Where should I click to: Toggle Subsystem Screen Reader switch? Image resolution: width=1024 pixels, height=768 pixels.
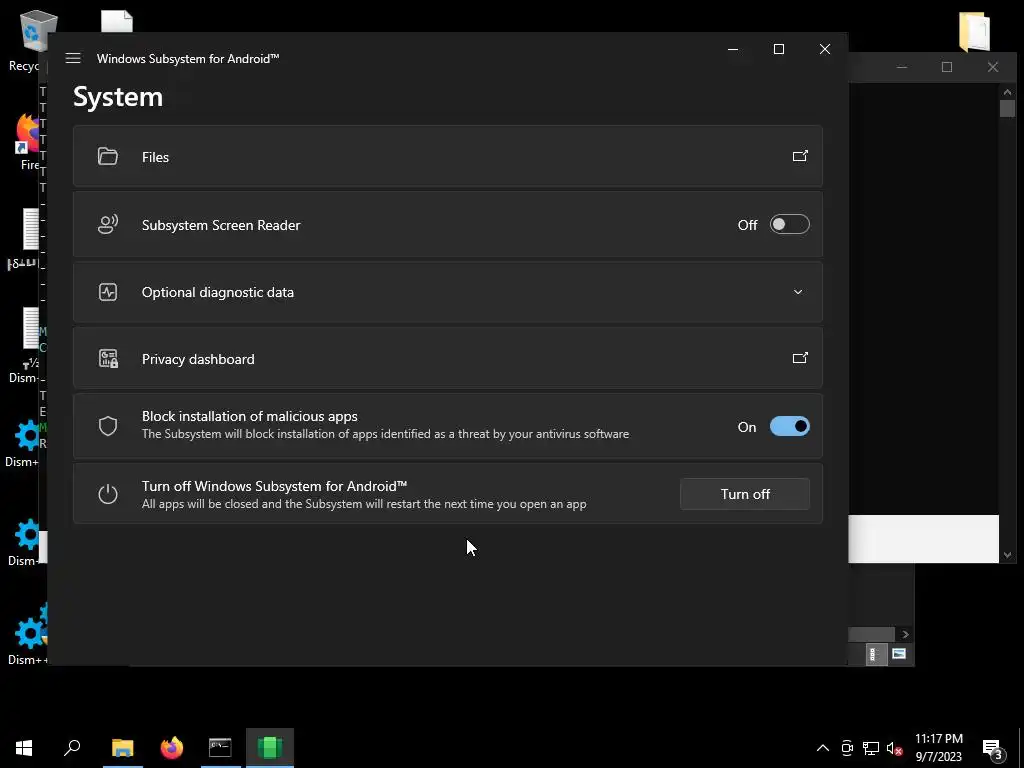point(790,225)
